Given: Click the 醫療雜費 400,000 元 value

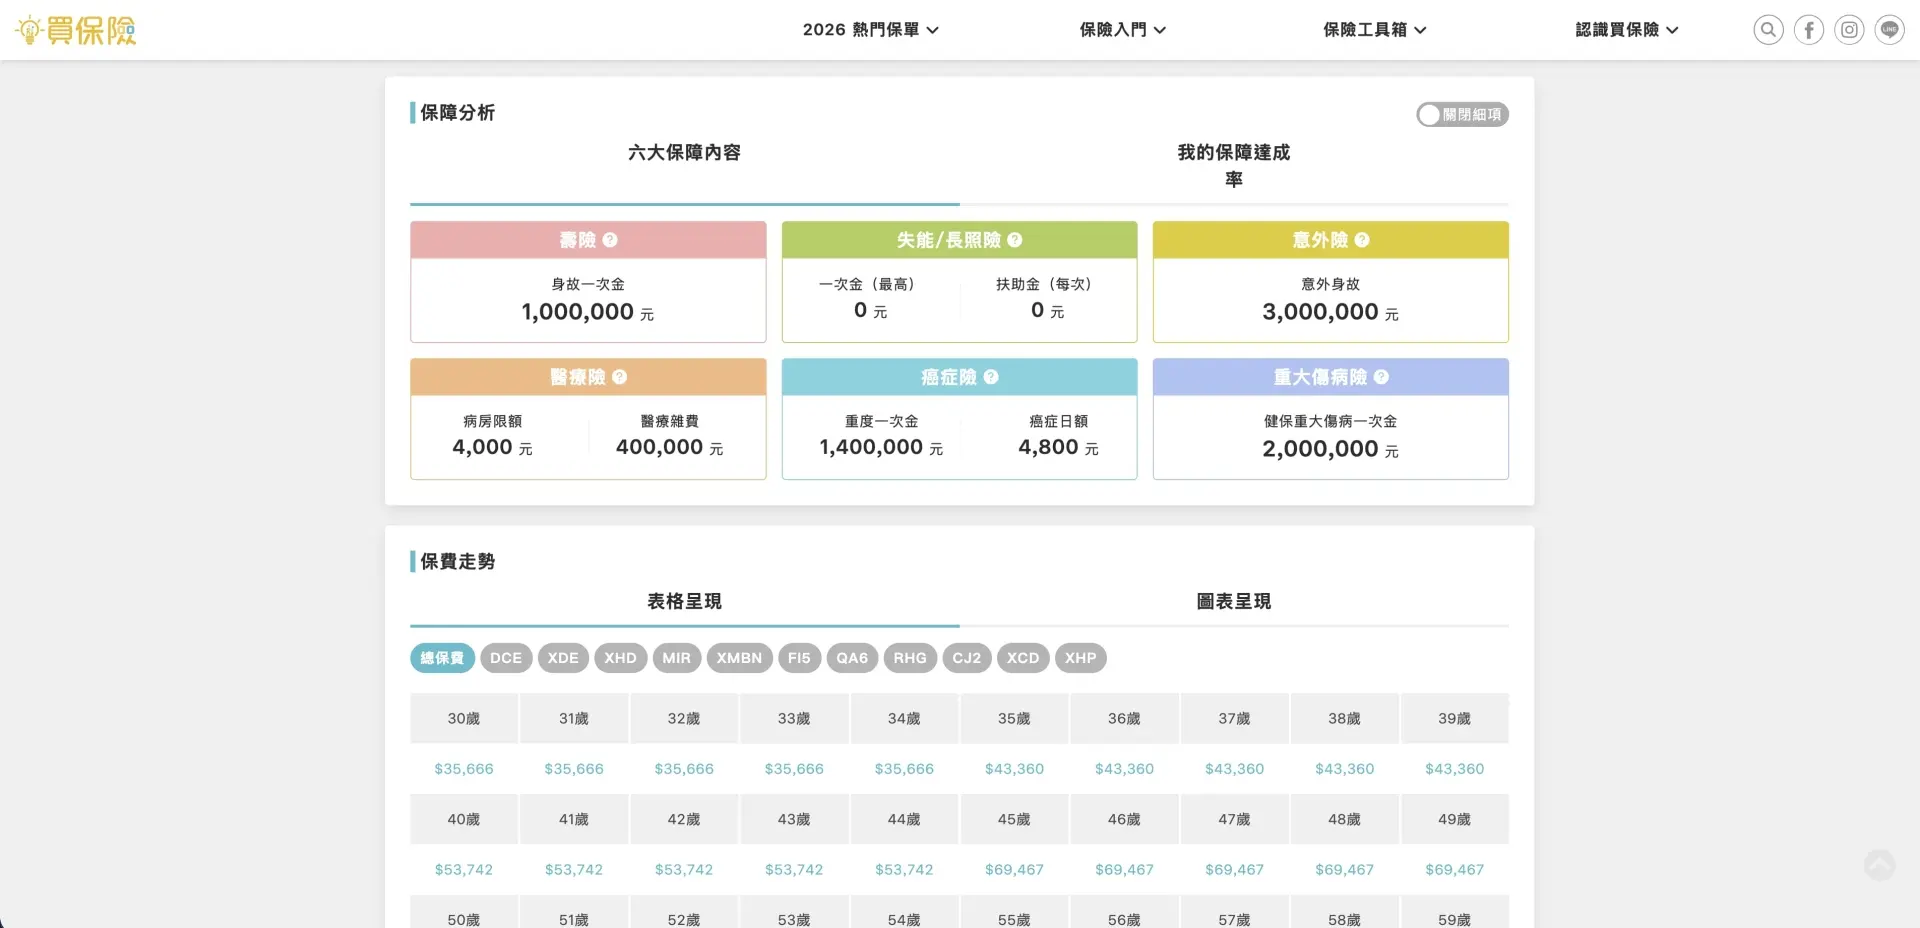Looking at the screenshot, I should 670,448.
